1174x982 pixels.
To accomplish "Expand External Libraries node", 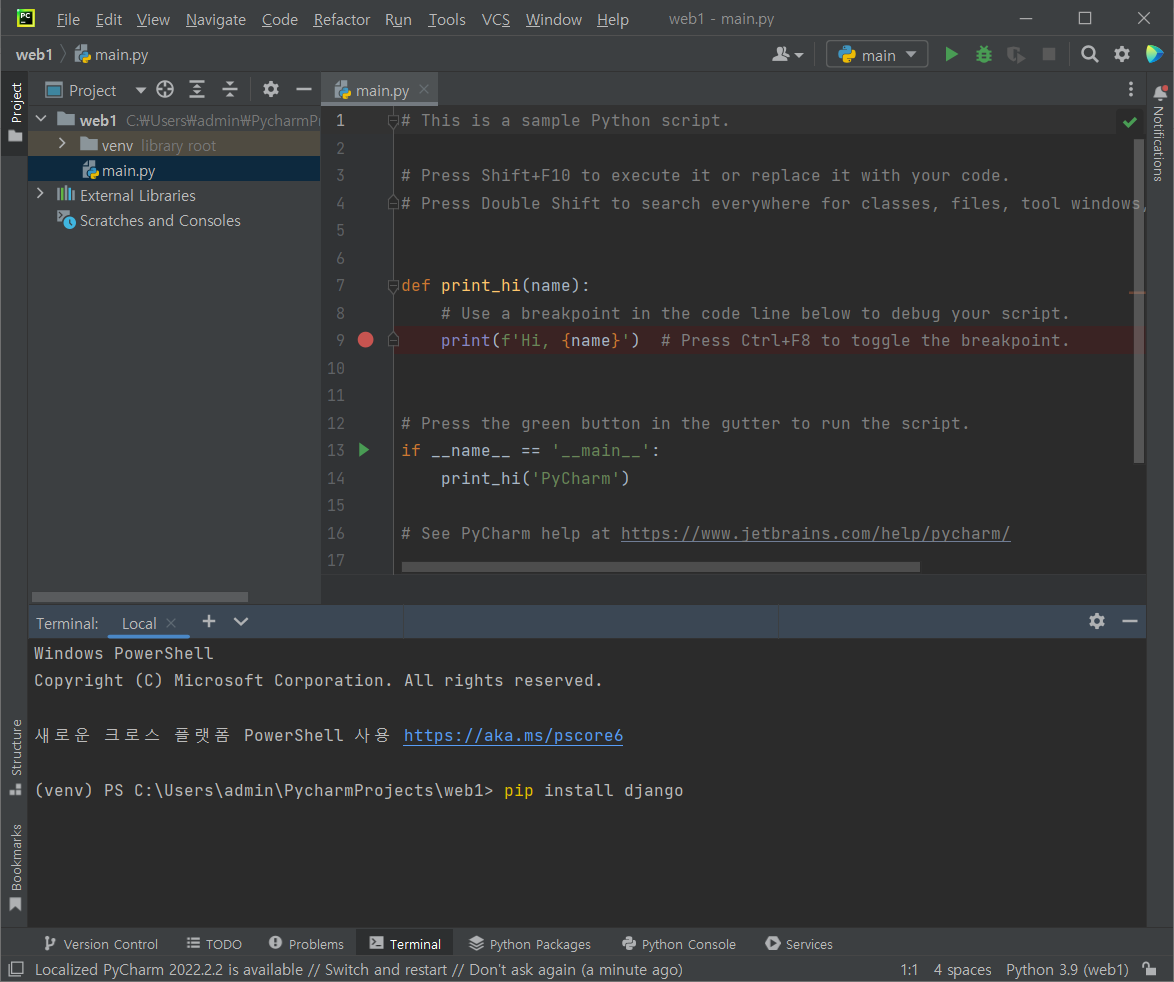I will pos(40,194).
